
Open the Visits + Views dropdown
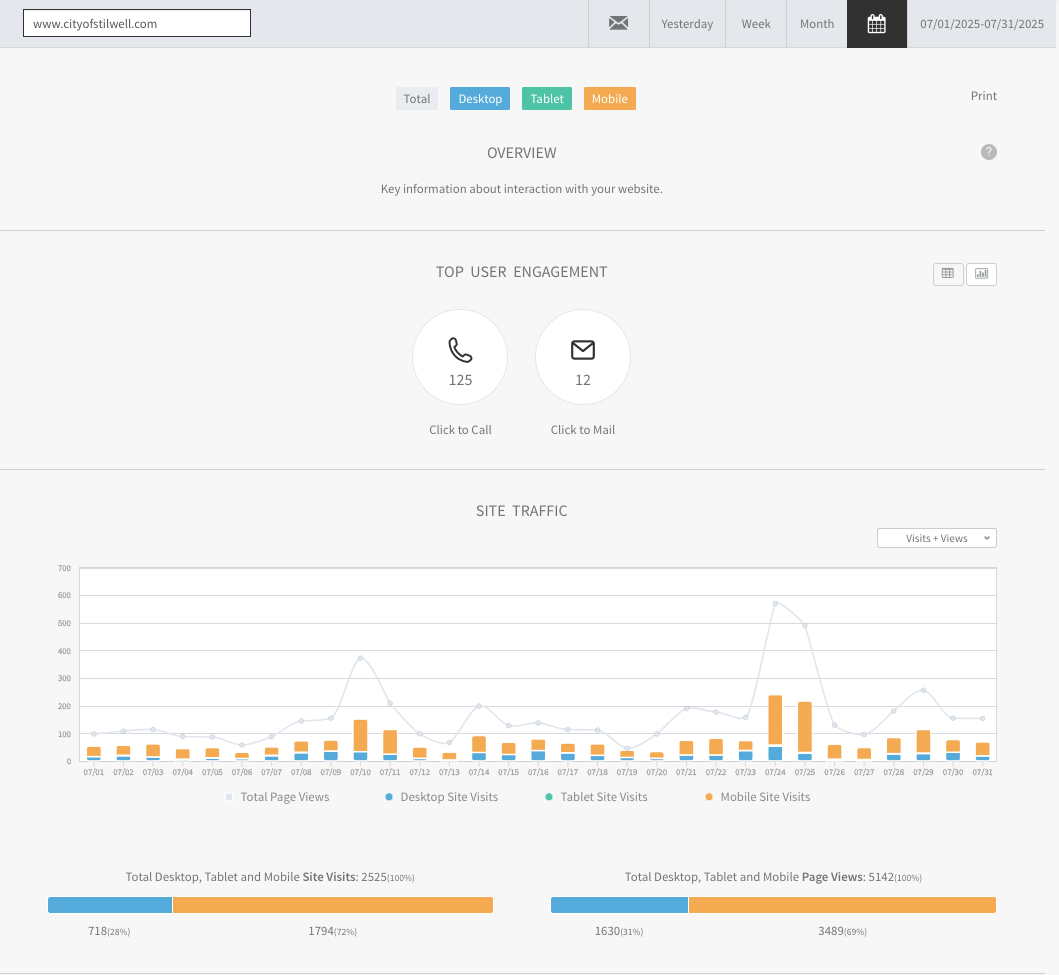point(936,538)
